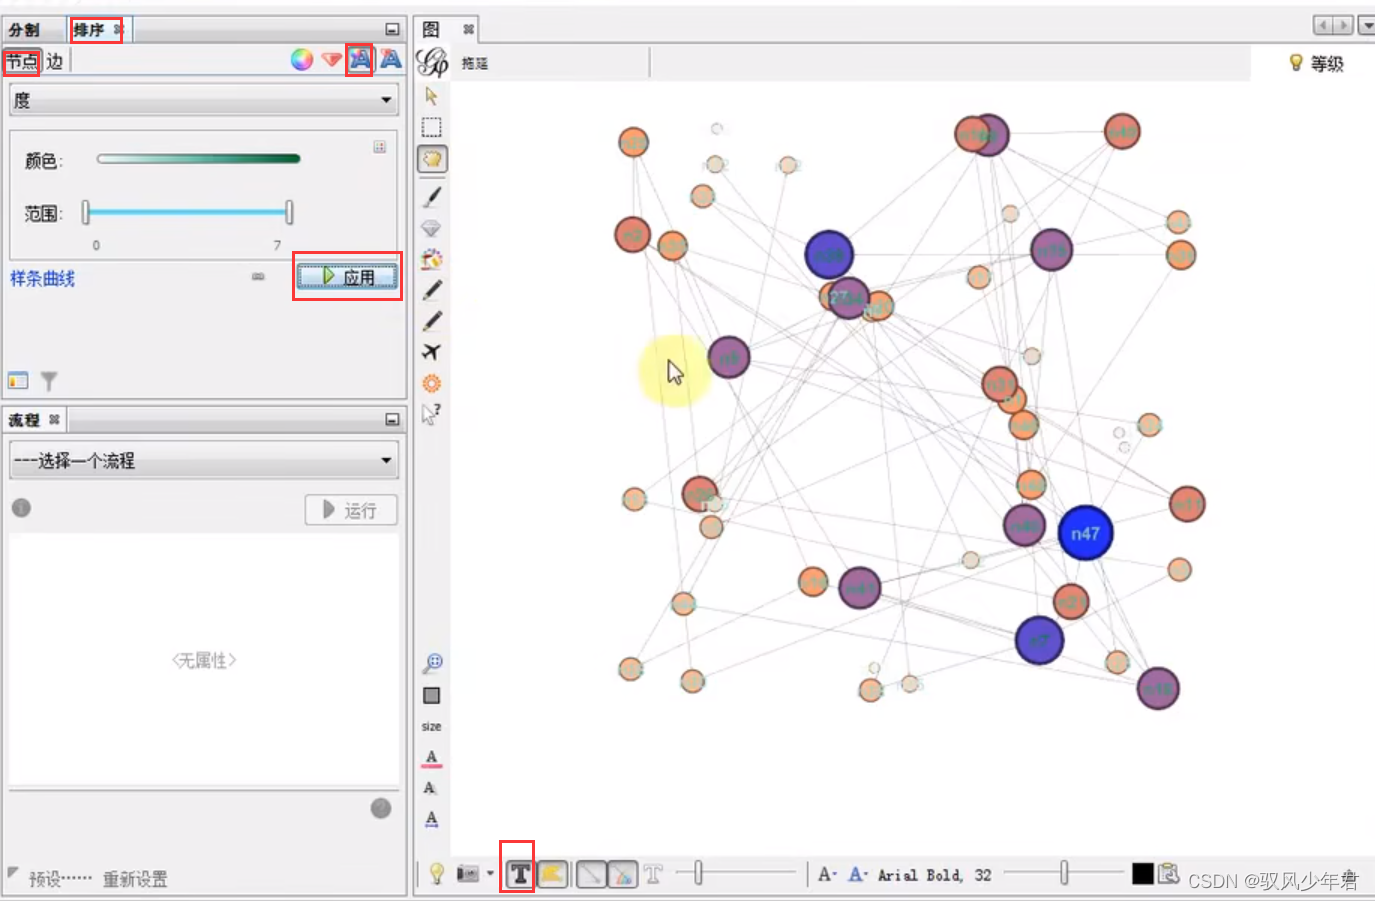Click the center on graph magnifier icon
This screenshot has width=1375, height=901.
coord(432,664)
